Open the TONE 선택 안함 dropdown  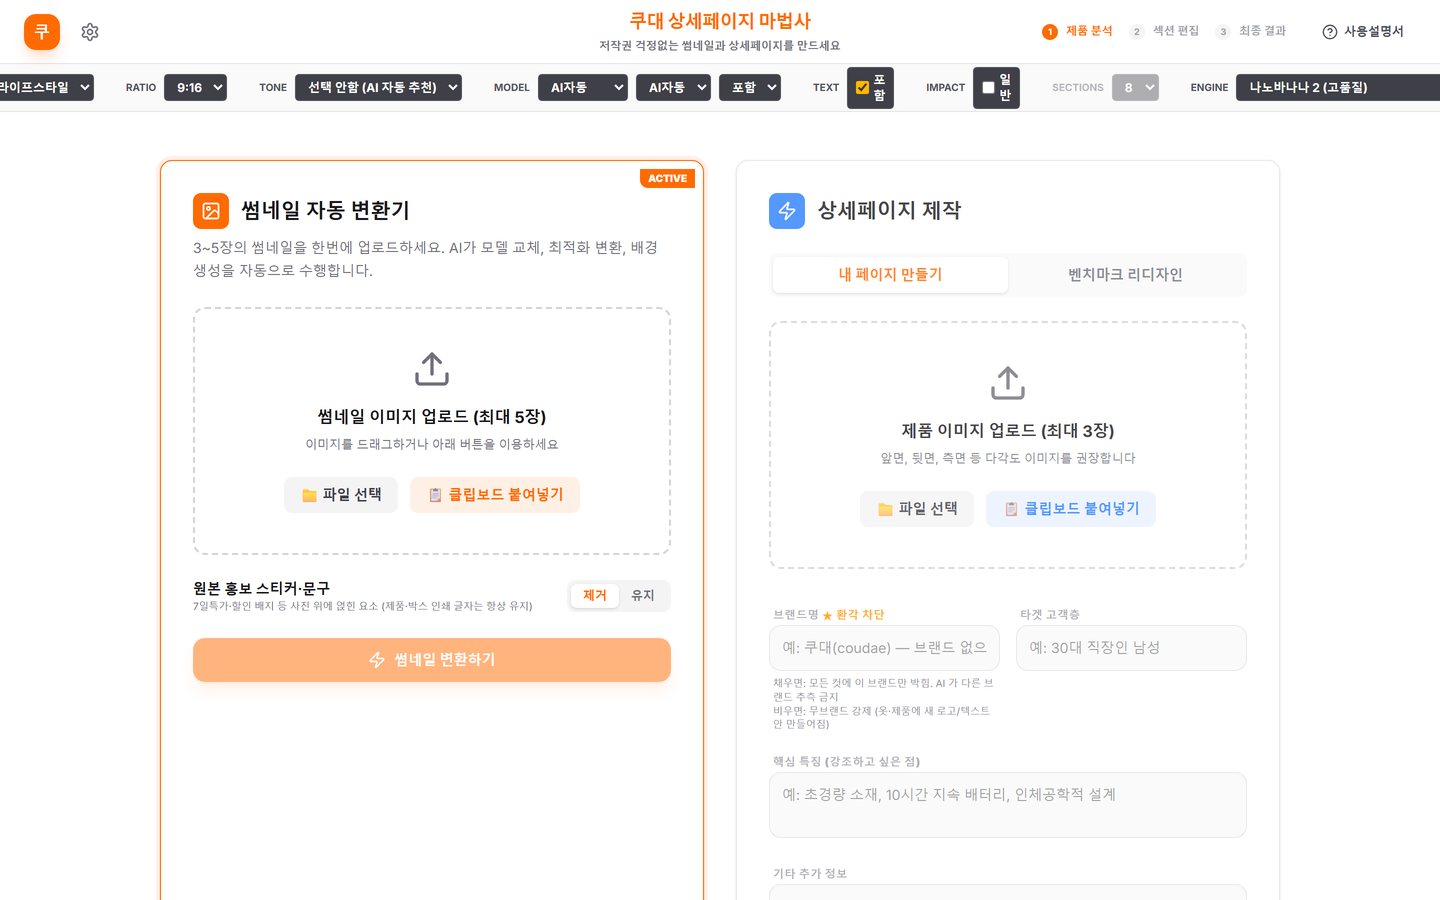tap(378, 88)
